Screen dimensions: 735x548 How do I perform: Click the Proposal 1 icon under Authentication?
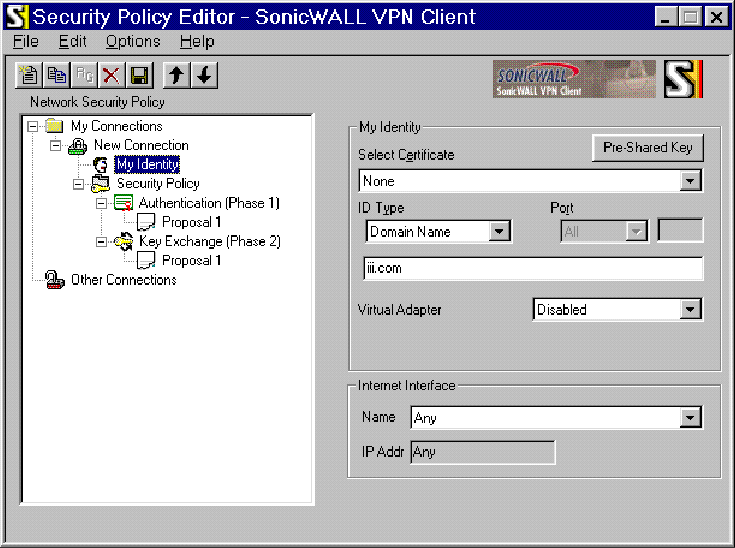click(x=146, y=222)
